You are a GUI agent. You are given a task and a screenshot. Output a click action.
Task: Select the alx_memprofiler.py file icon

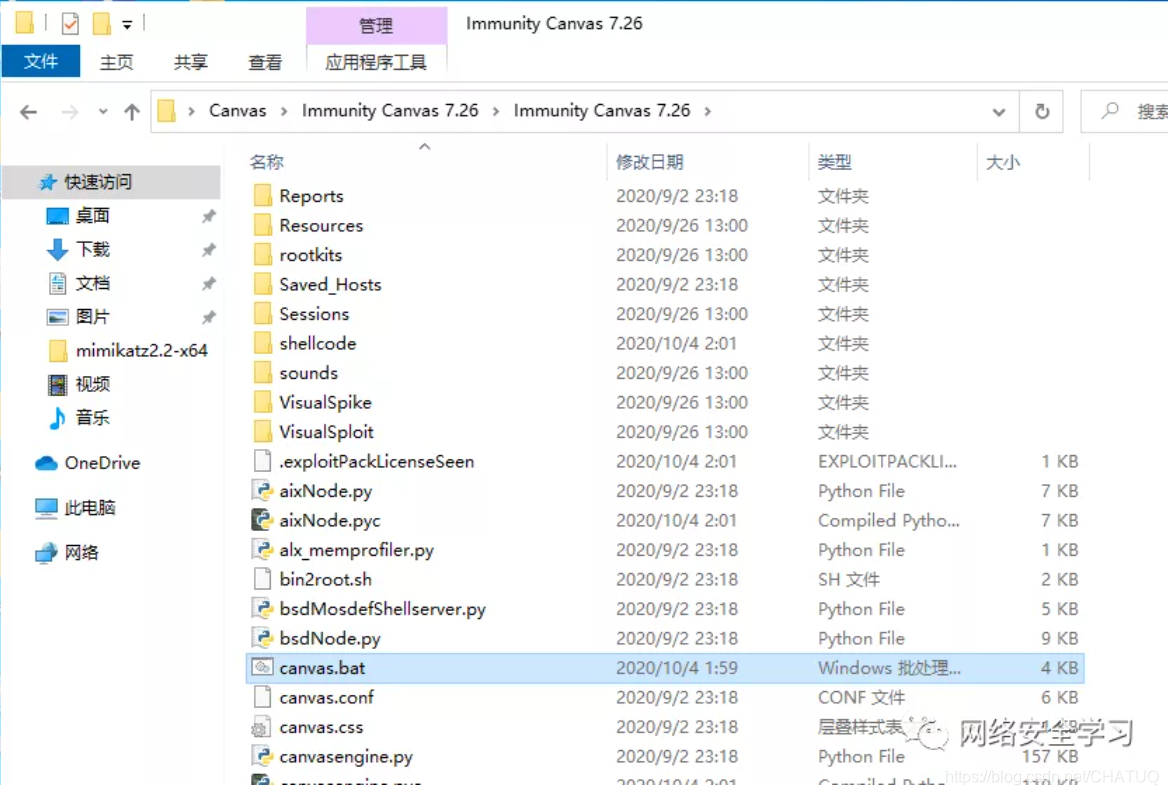(262, 550)
